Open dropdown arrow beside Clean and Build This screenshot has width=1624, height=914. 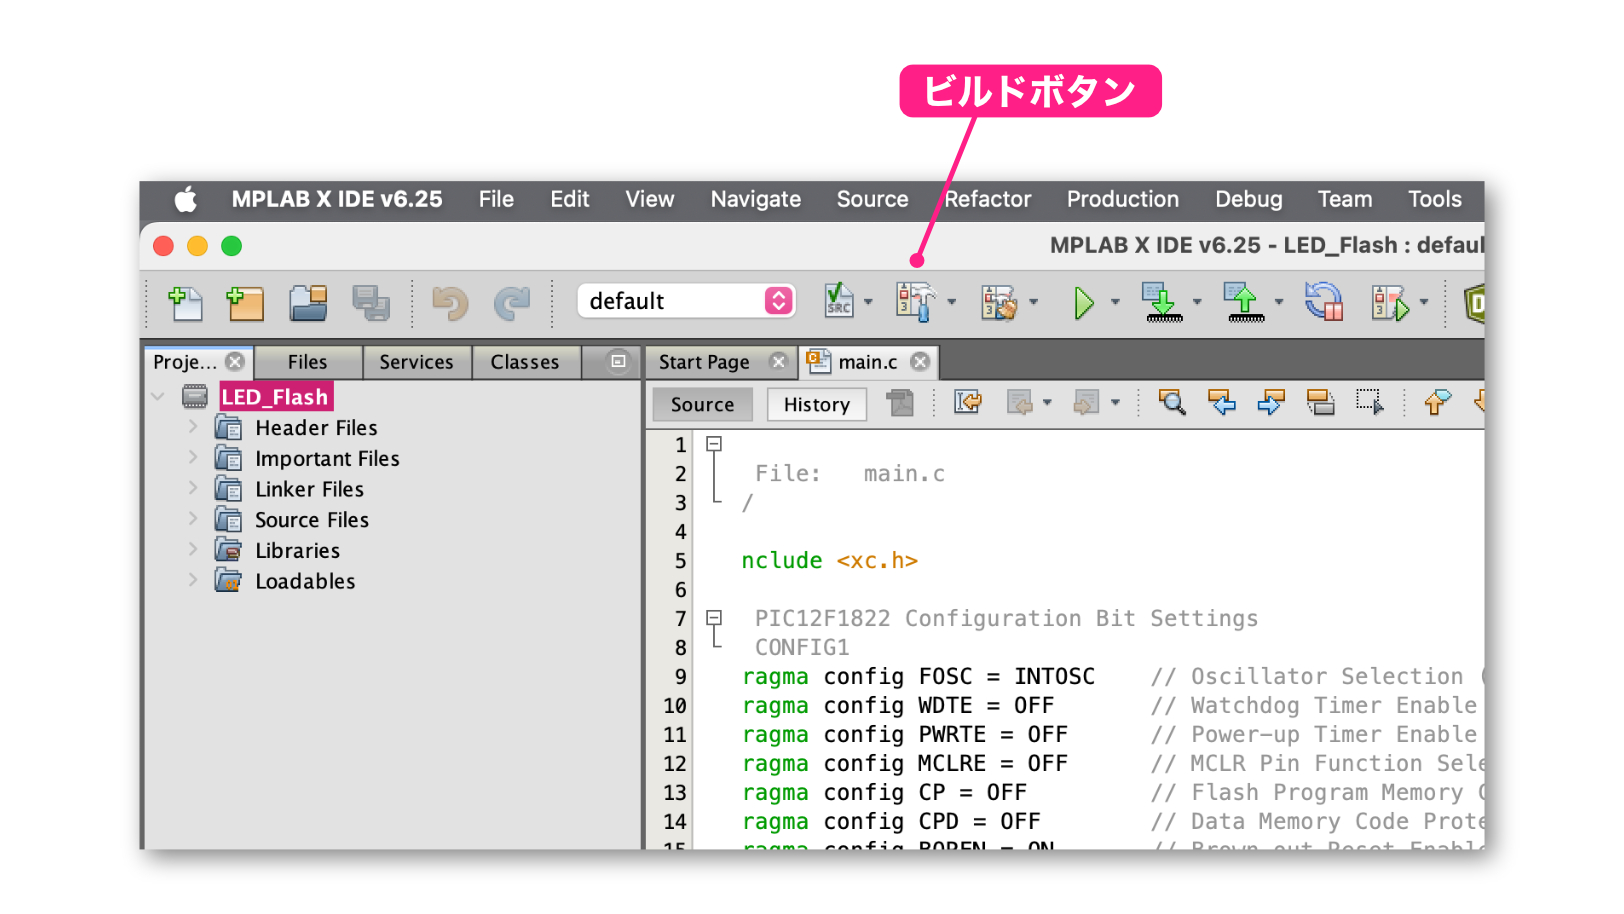click(x=1034, y=302)
